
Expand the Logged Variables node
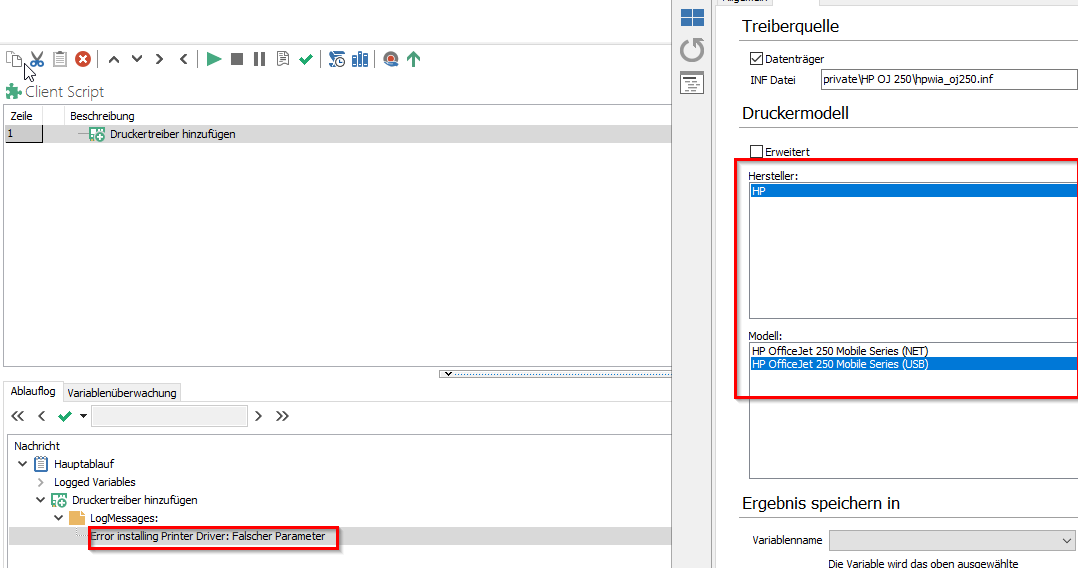(40, 482)
